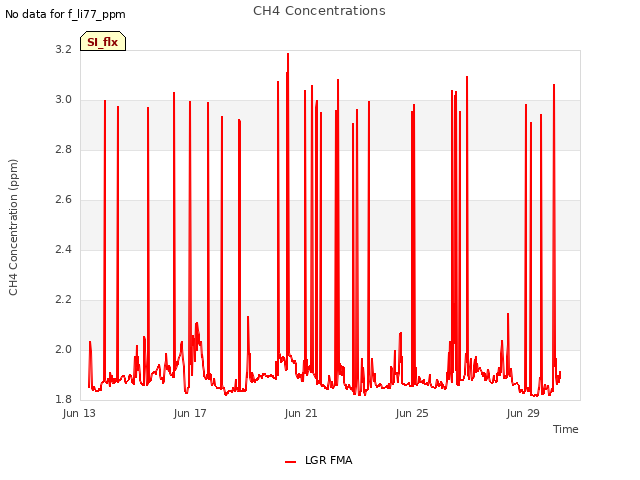Click the red LGR FMA legend line swatch
Screen dimensions: 640x480
pyautogui.click(x=290, y=462)
